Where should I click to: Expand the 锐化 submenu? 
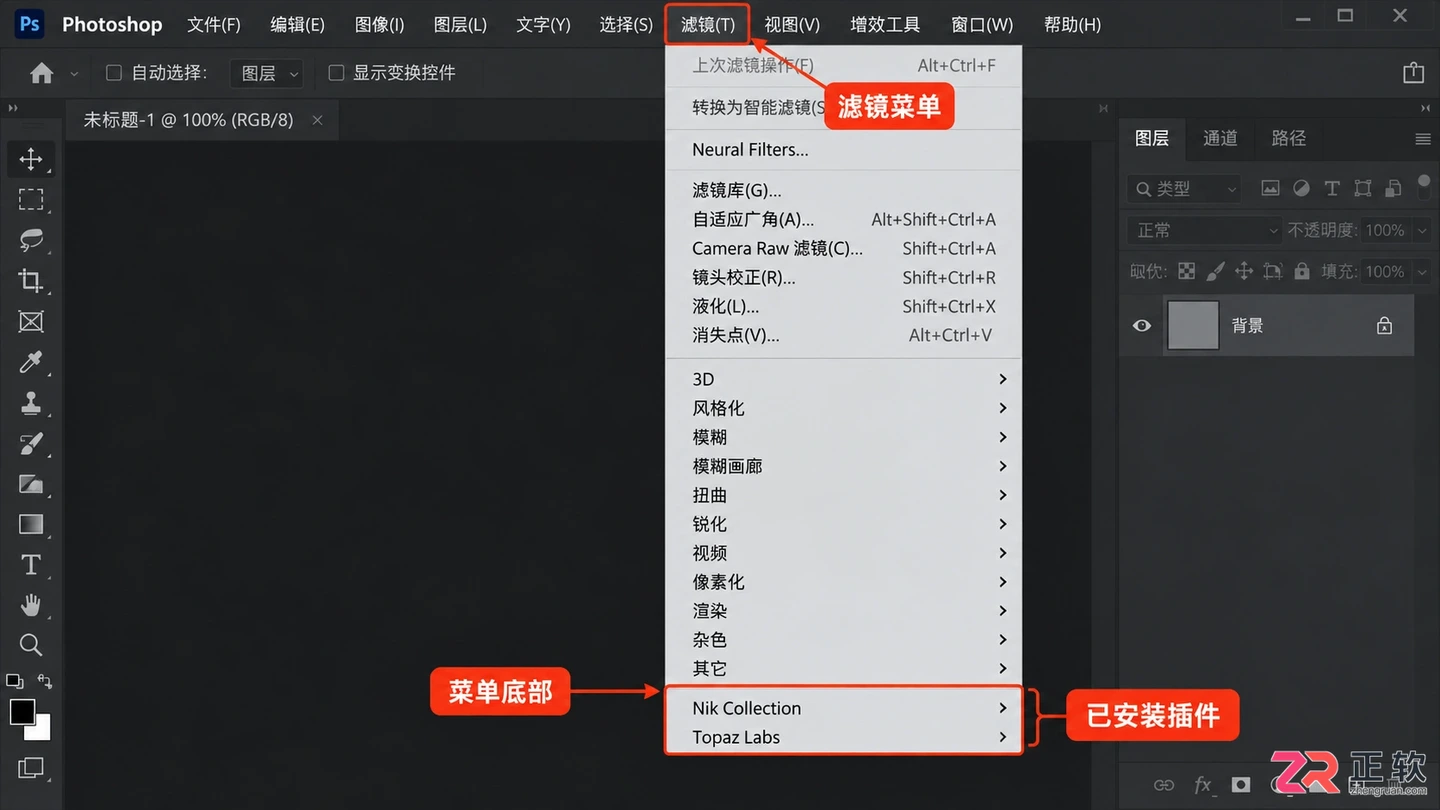click(x=843, y=524)
